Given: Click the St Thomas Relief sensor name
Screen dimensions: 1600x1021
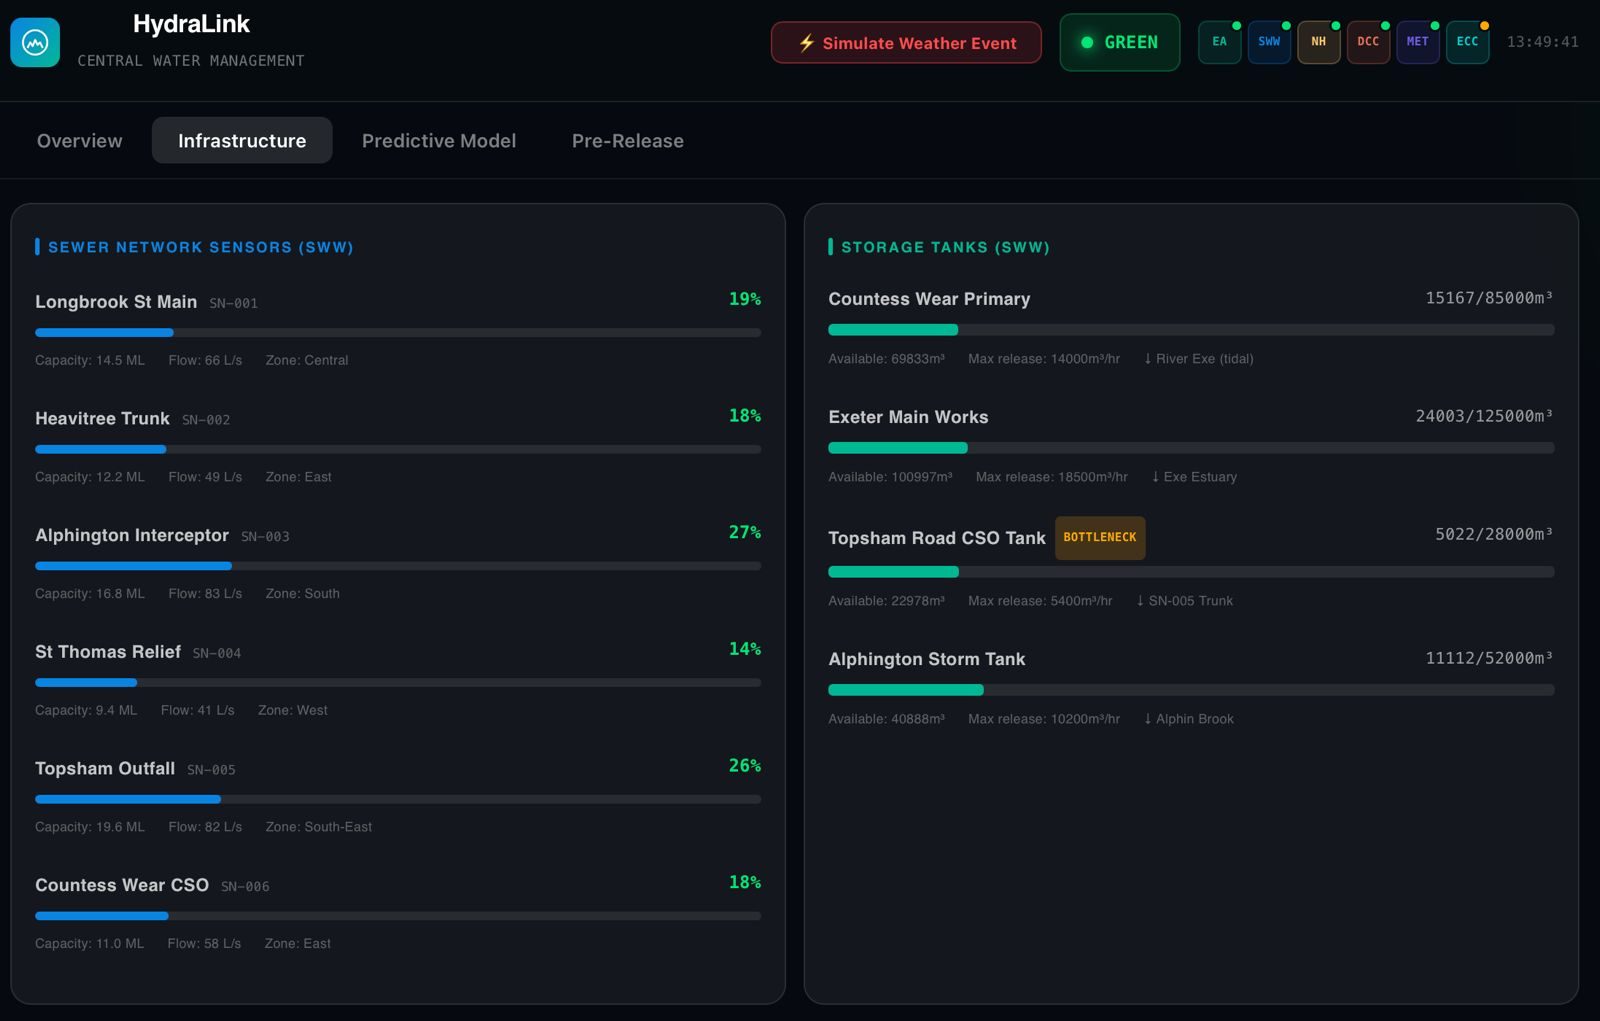Looking at the screenshot, I should (108, 652).
